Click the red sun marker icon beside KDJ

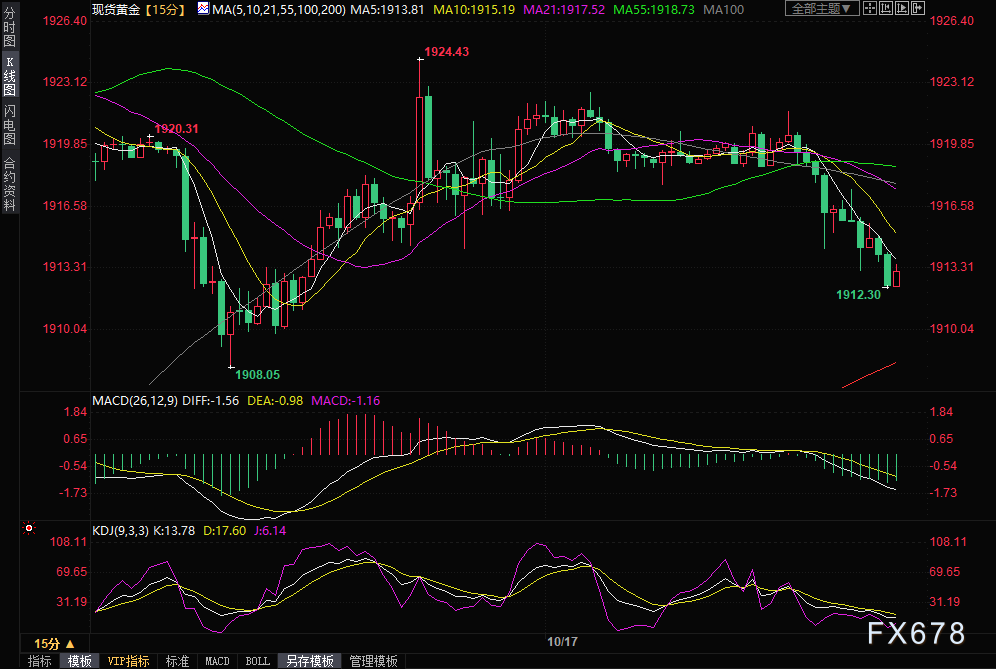29,528
